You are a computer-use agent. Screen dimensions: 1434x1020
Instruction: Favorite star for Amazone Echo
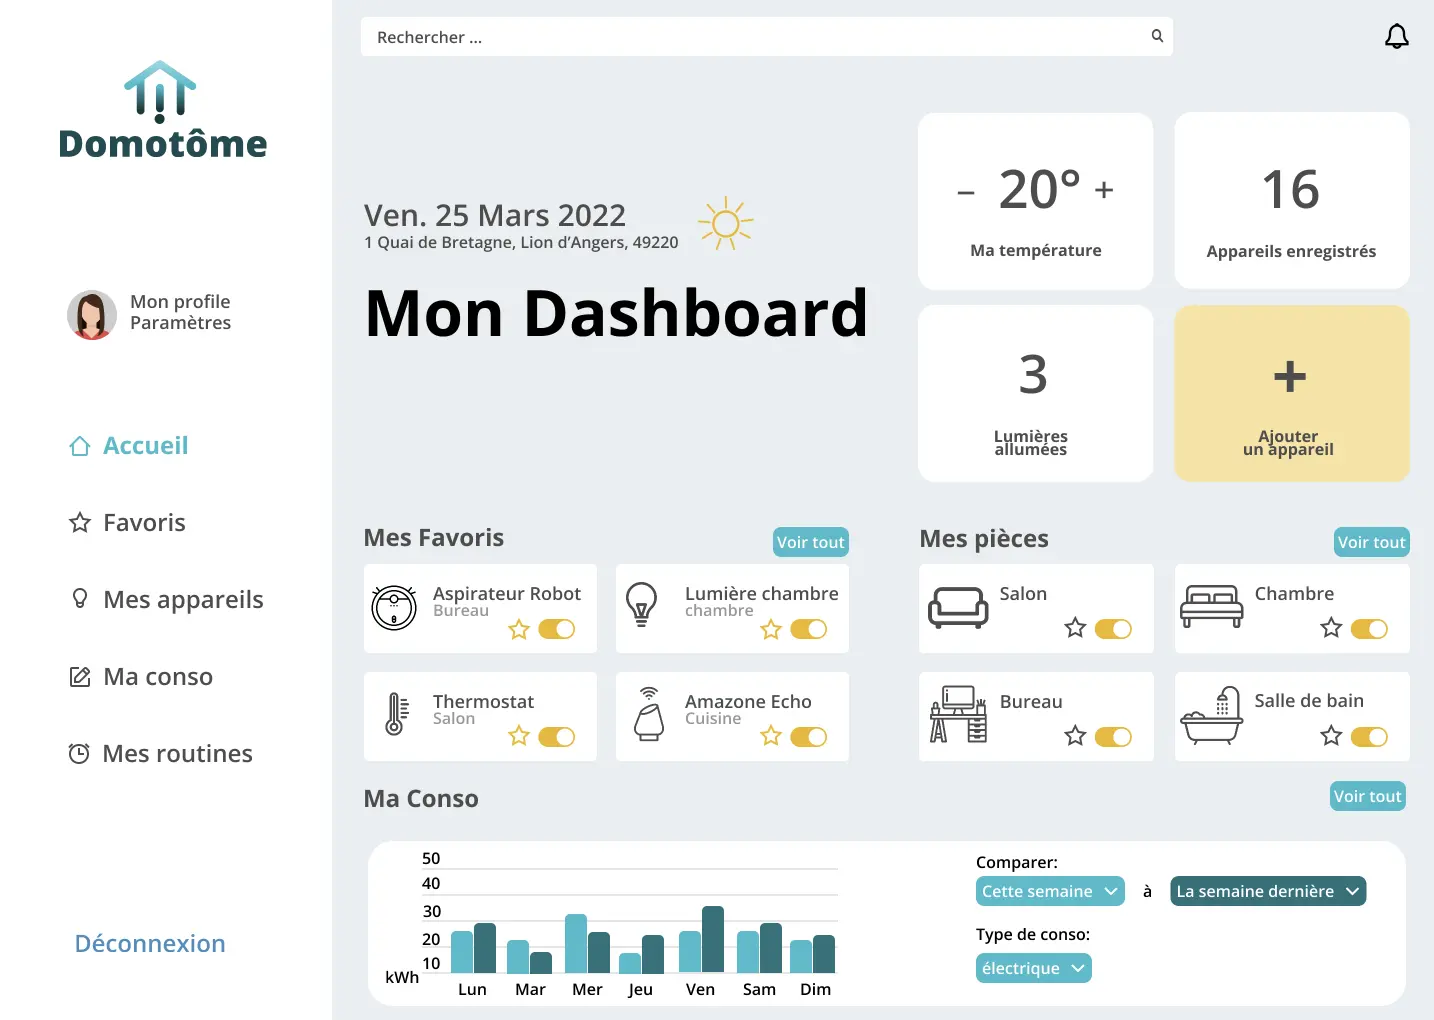pyautogui.click(x=771, y=736)
